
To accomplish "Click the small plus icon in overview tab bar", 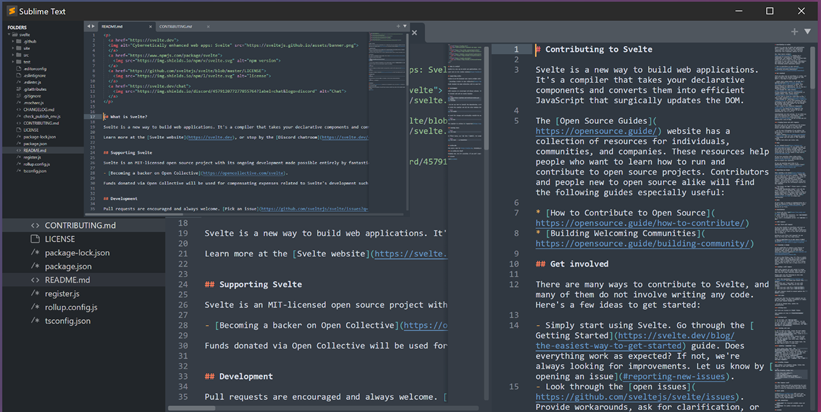I will (x=398, y=26).
